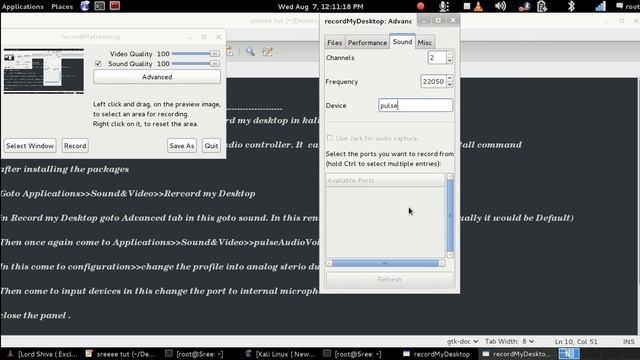This screenshot has width=640, height=360.
Task: Switch to the Files tab
Action: click(x=335, y=42)
